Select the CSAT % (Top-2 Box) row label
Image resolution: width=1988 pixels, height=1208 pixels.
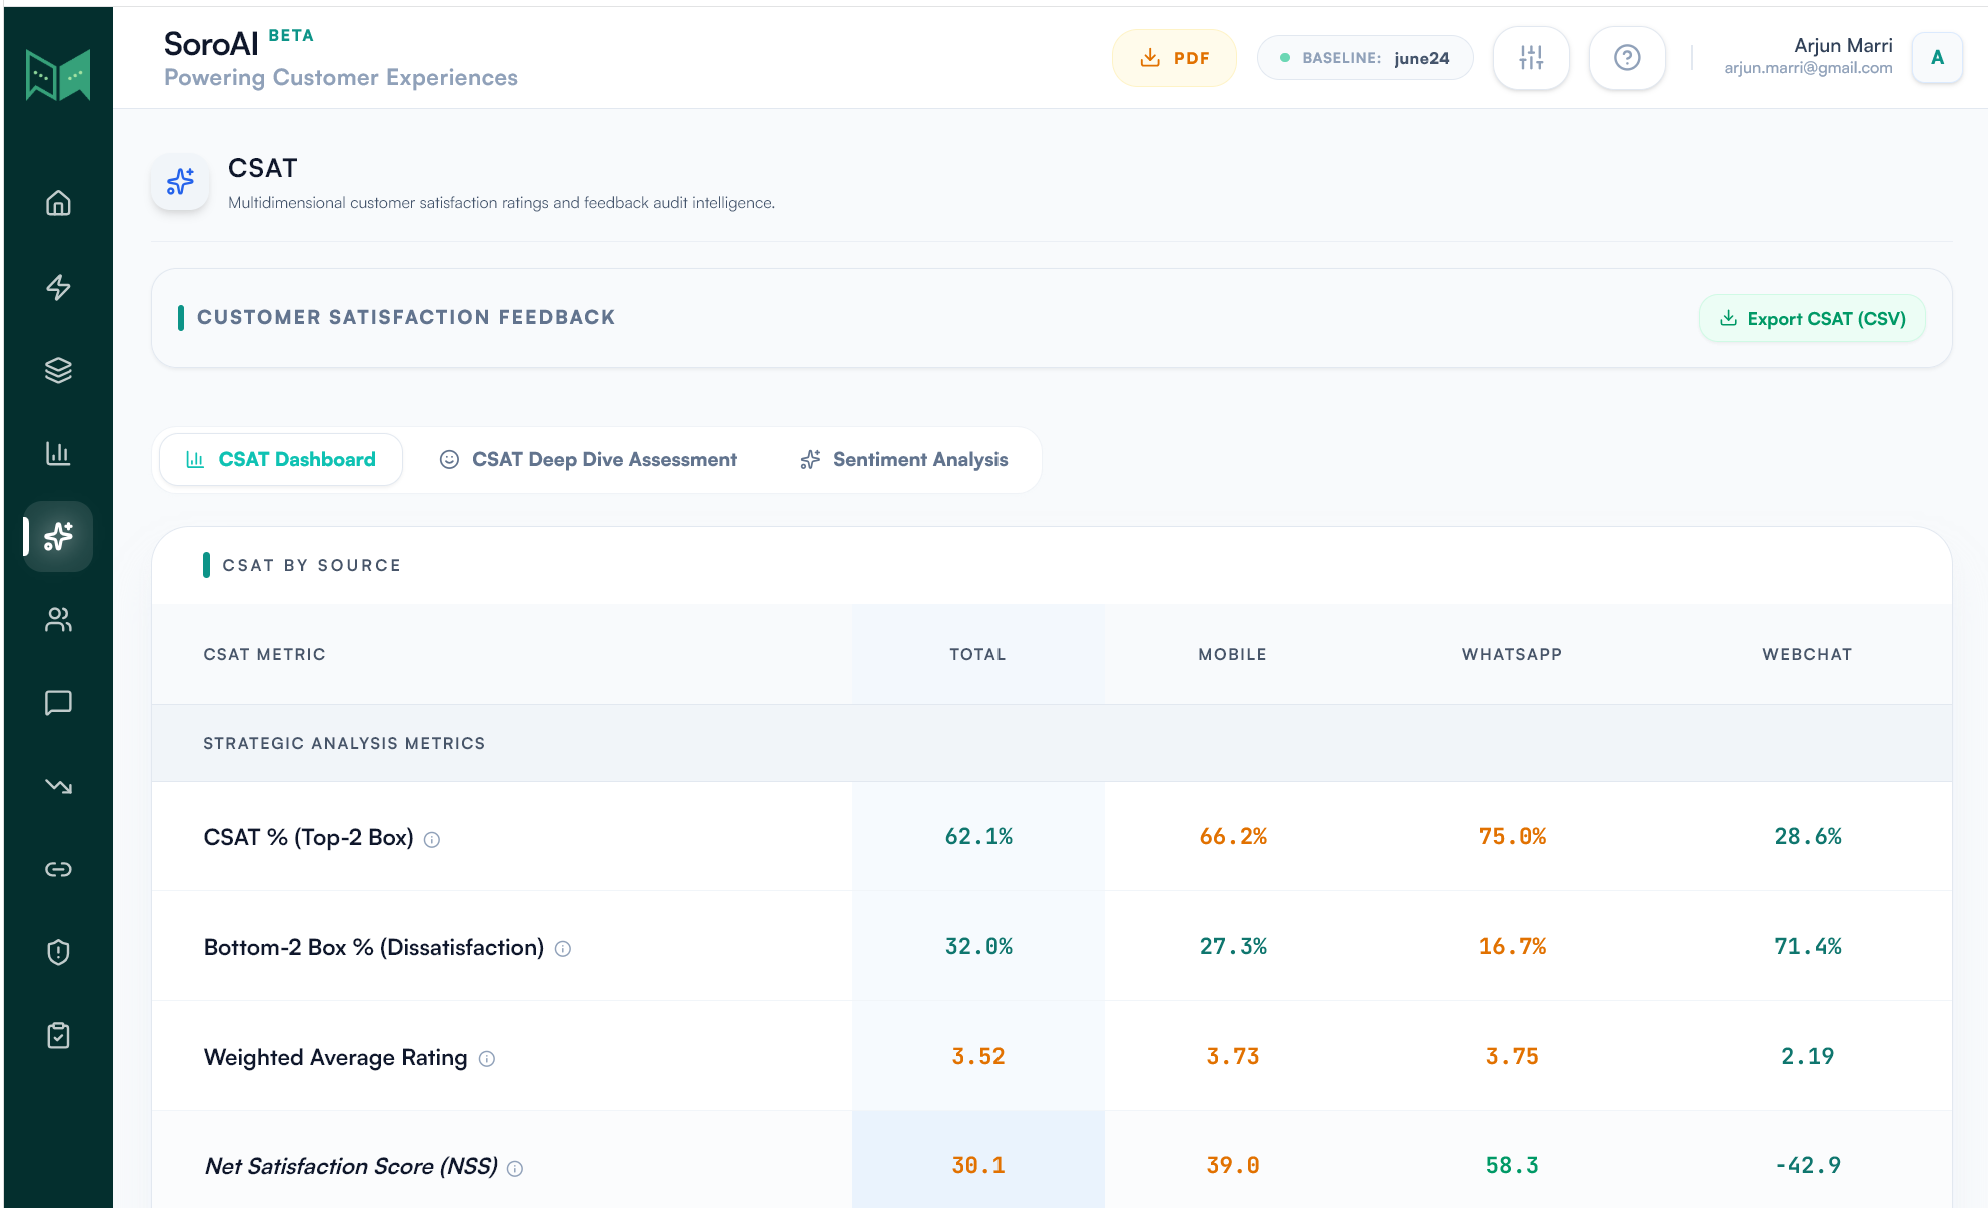point(308,838)
